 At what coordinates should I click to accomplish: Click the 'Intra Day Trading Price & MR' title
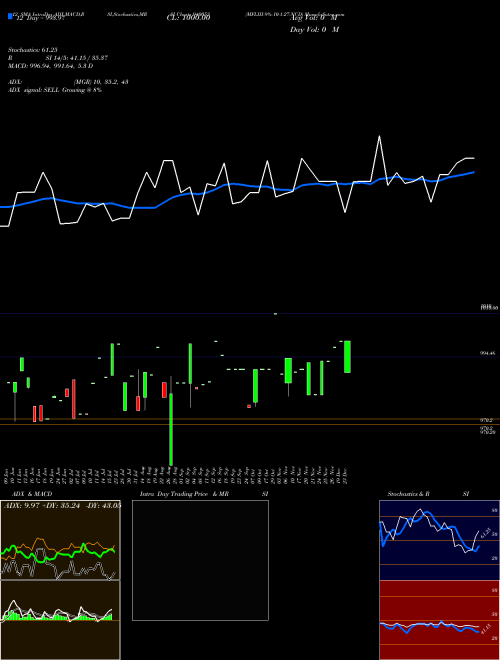coord(184,494)
